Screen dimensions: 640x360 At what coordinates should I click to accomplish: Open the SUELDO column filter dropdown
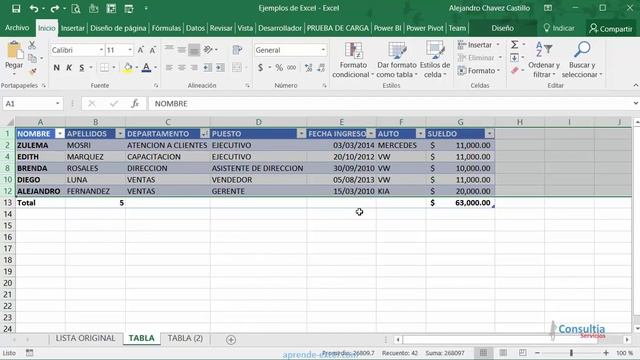489,134
